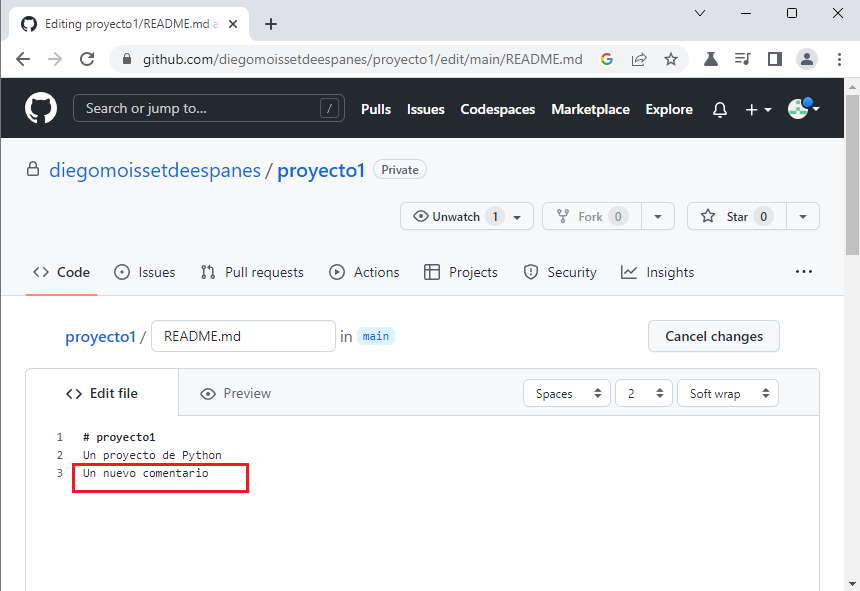This screenshot has height=591, width=860.
Task: Select the repository Issues tab
Action: point(145,272)
